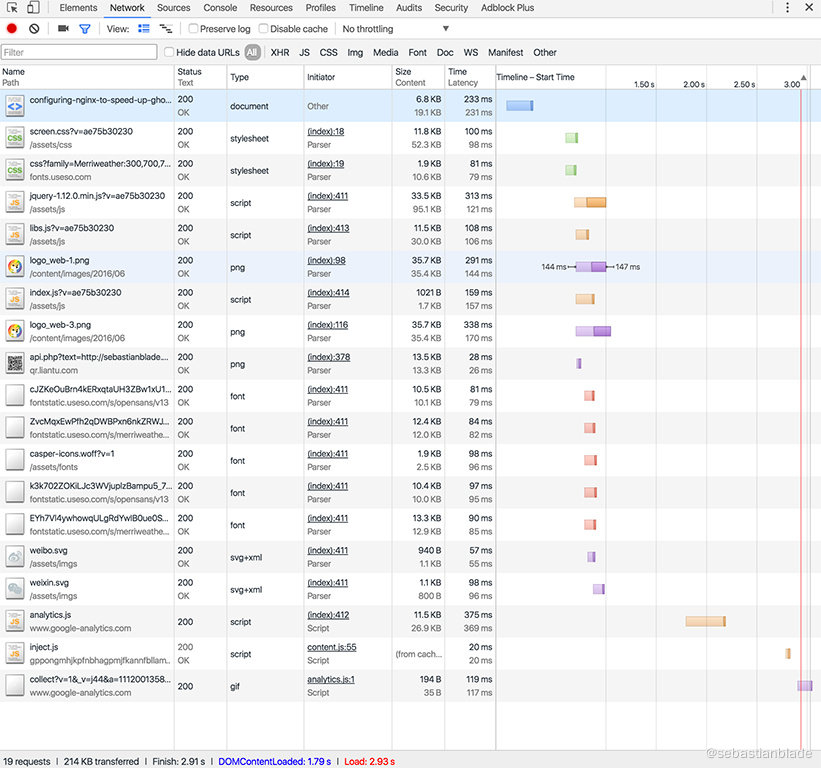This screenshot has height=768, width=821.
Task: Open initiator link (index):378
Action: pyautogui.click(x=328, y=357)
